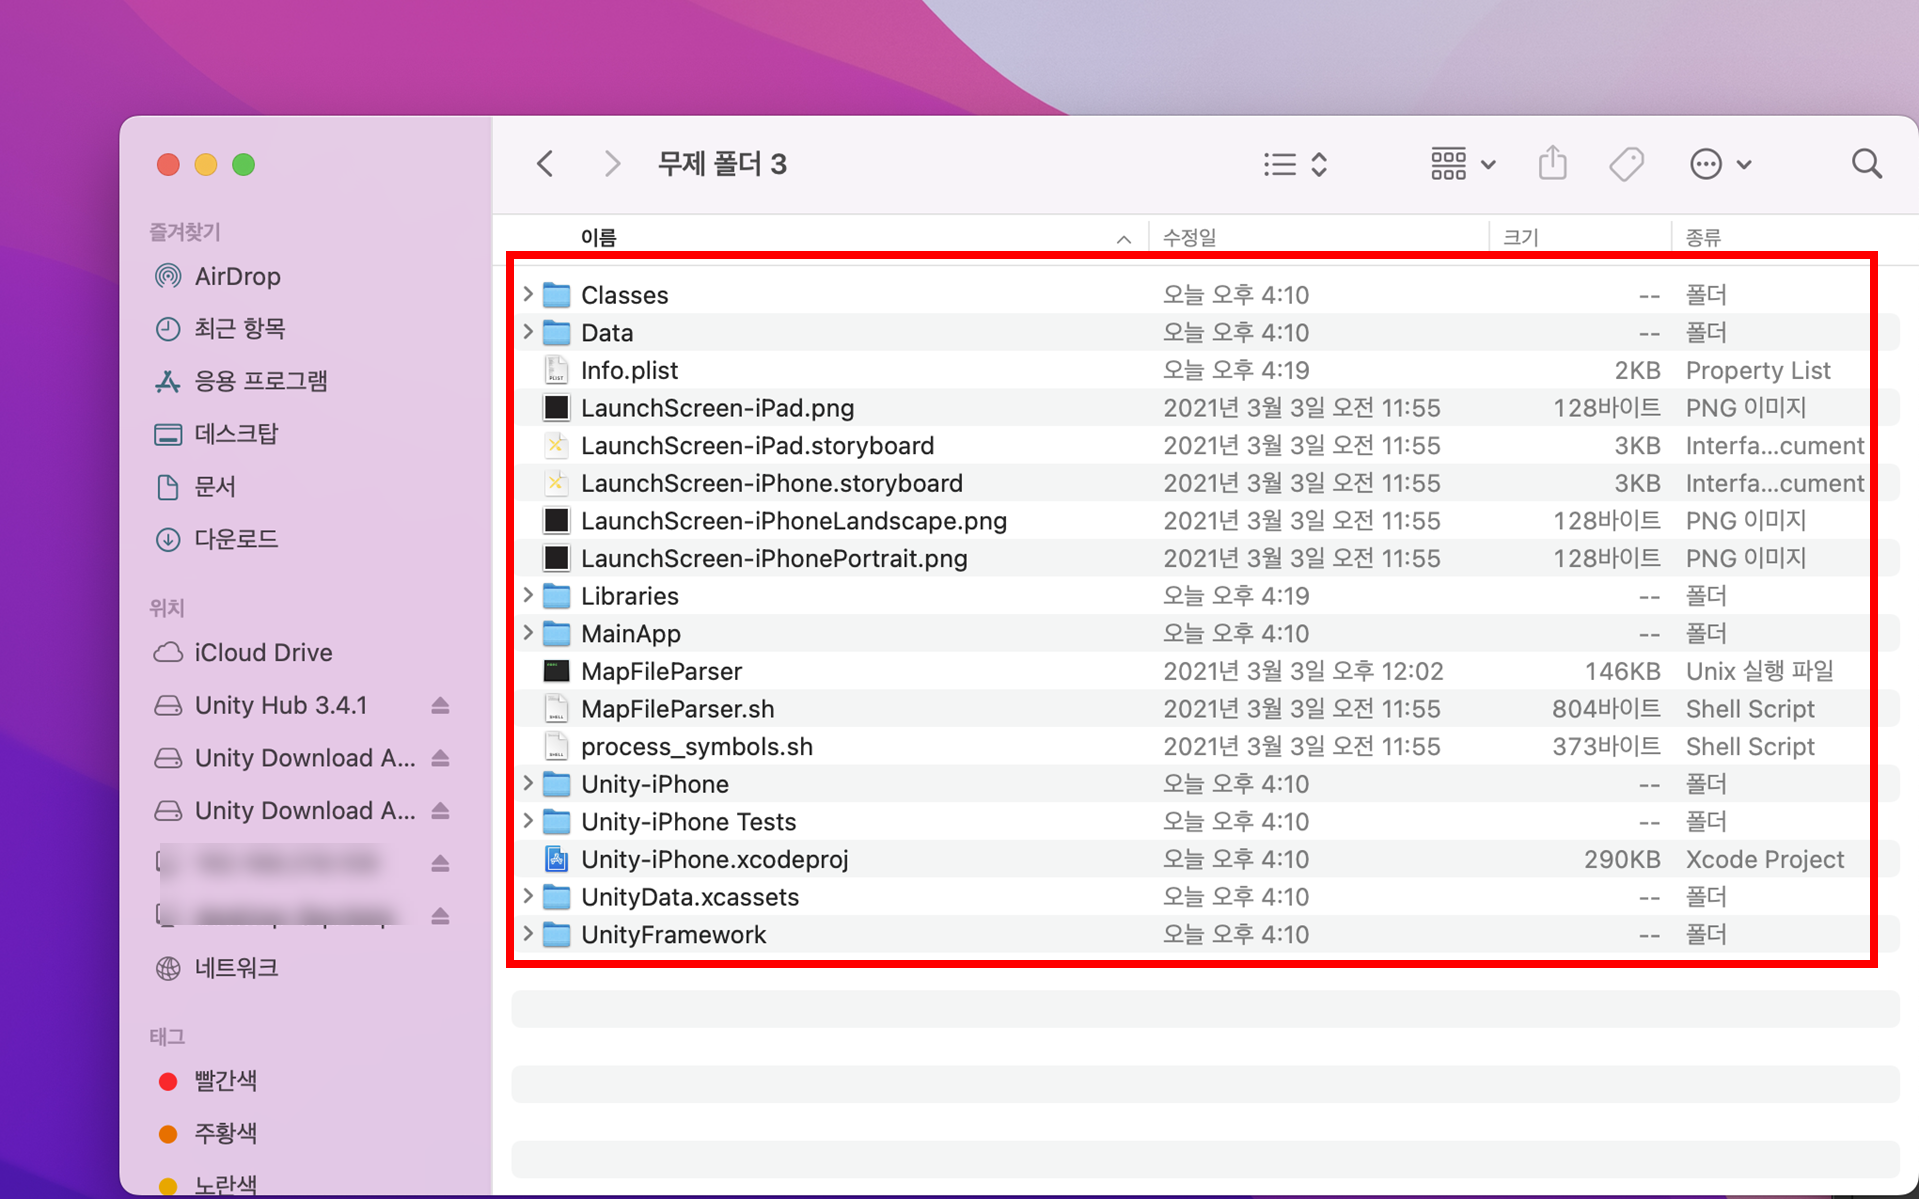
Task: Expand the Classes folder
Action: (528, 295)
